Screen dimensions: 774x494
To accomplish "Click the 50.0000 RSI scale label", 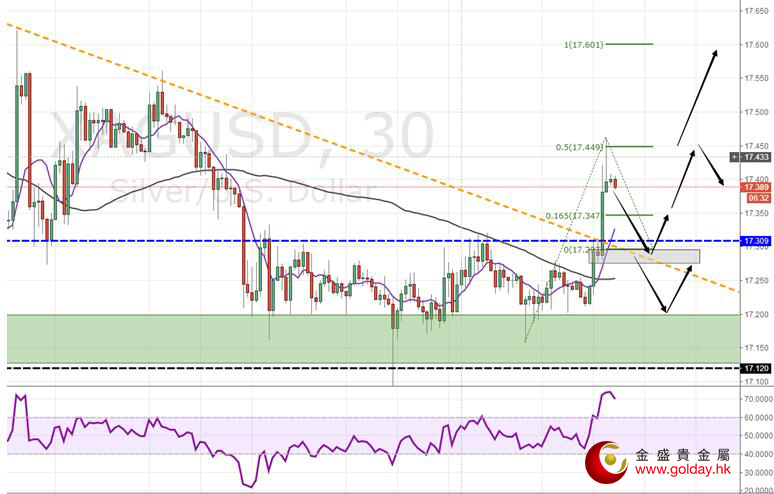I will [759, 436].
